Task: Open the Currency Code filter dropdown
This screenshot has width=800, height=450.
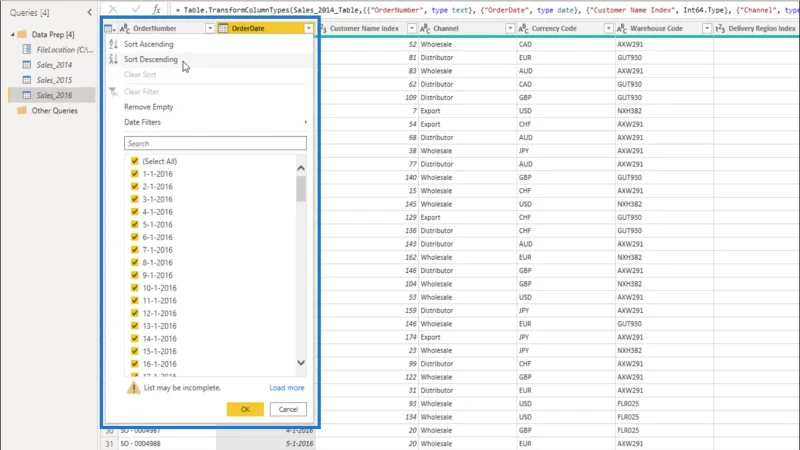Action: [x=609, y=29]
